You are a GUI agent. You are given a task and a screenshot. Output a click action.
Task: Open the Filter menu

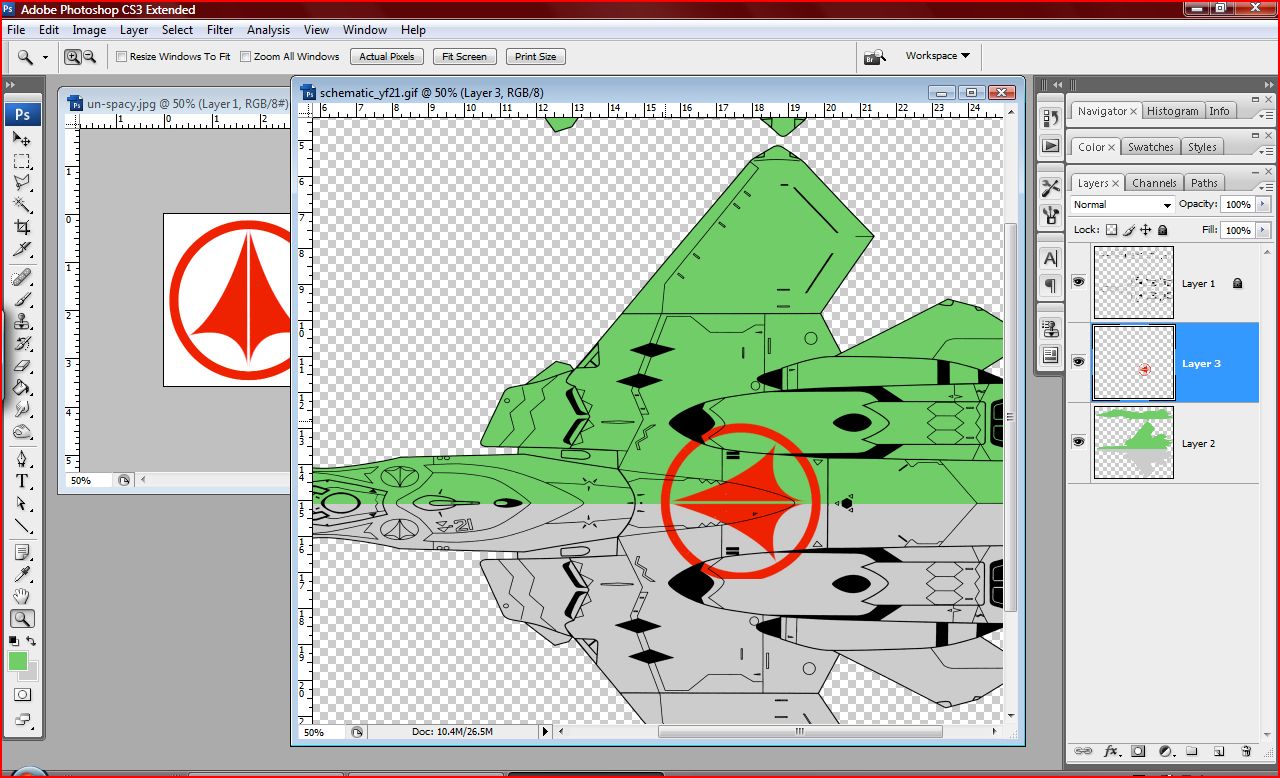[220, 30]
